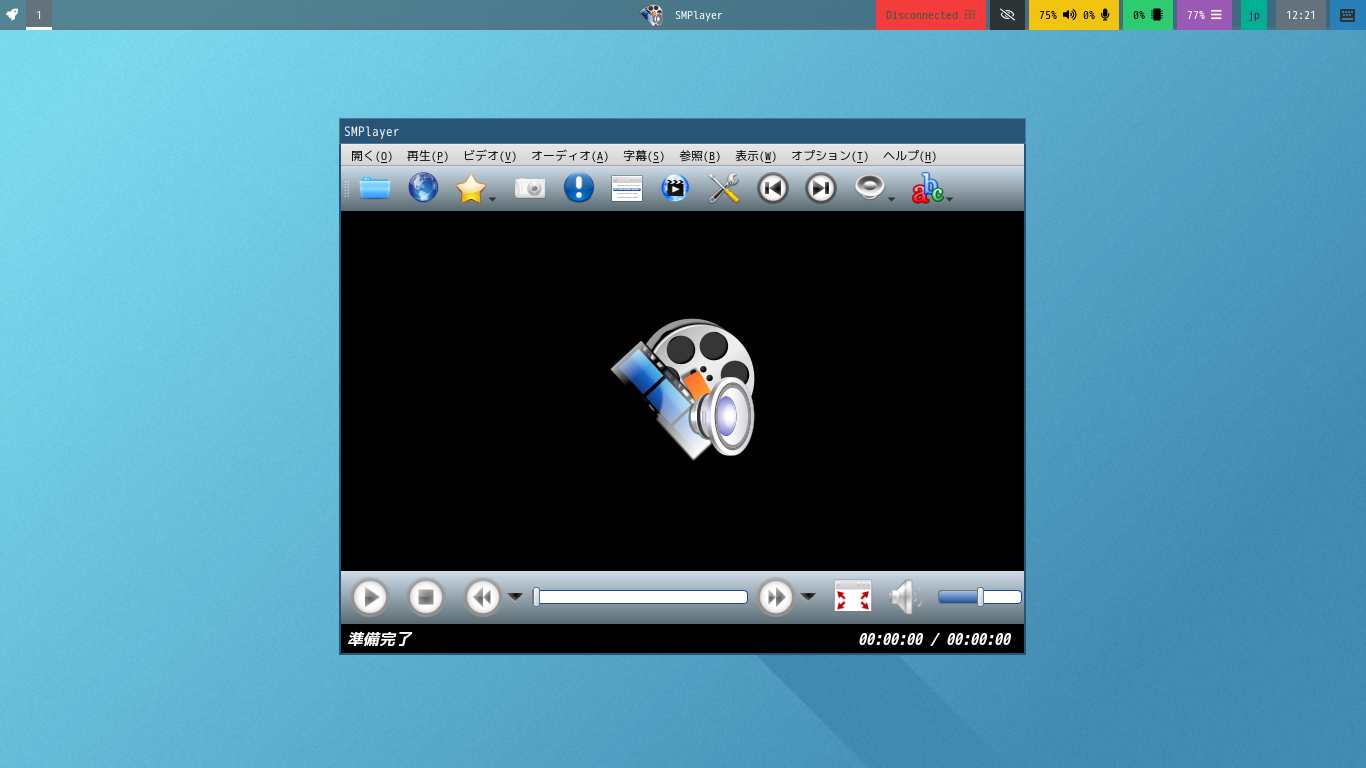Click the SMPlayer logo in video area
The width and height of the screenshot is (1366, 768).
(684, 389)
